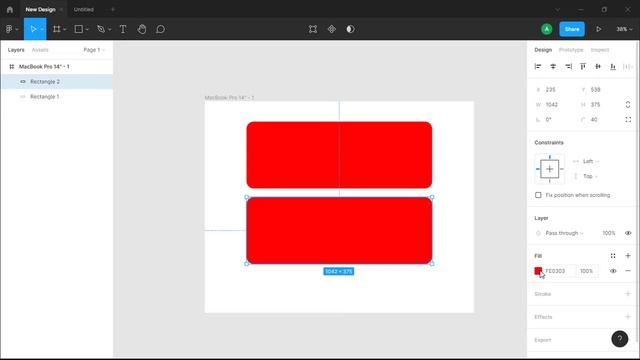This screenshot has width=640, height=360.
Task: Open the Page 1 dropdown
Action: coord(94,50)
